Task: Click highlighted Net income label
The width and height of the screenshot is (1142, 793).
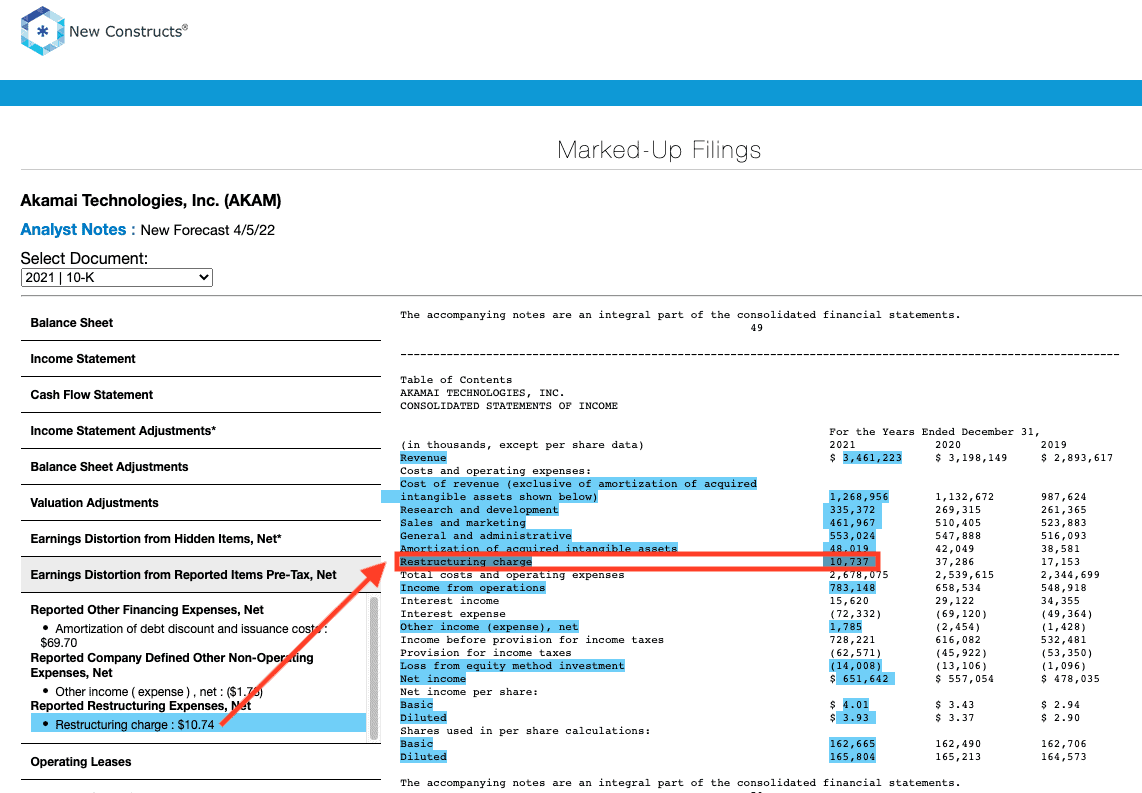Action: [433, 679]
